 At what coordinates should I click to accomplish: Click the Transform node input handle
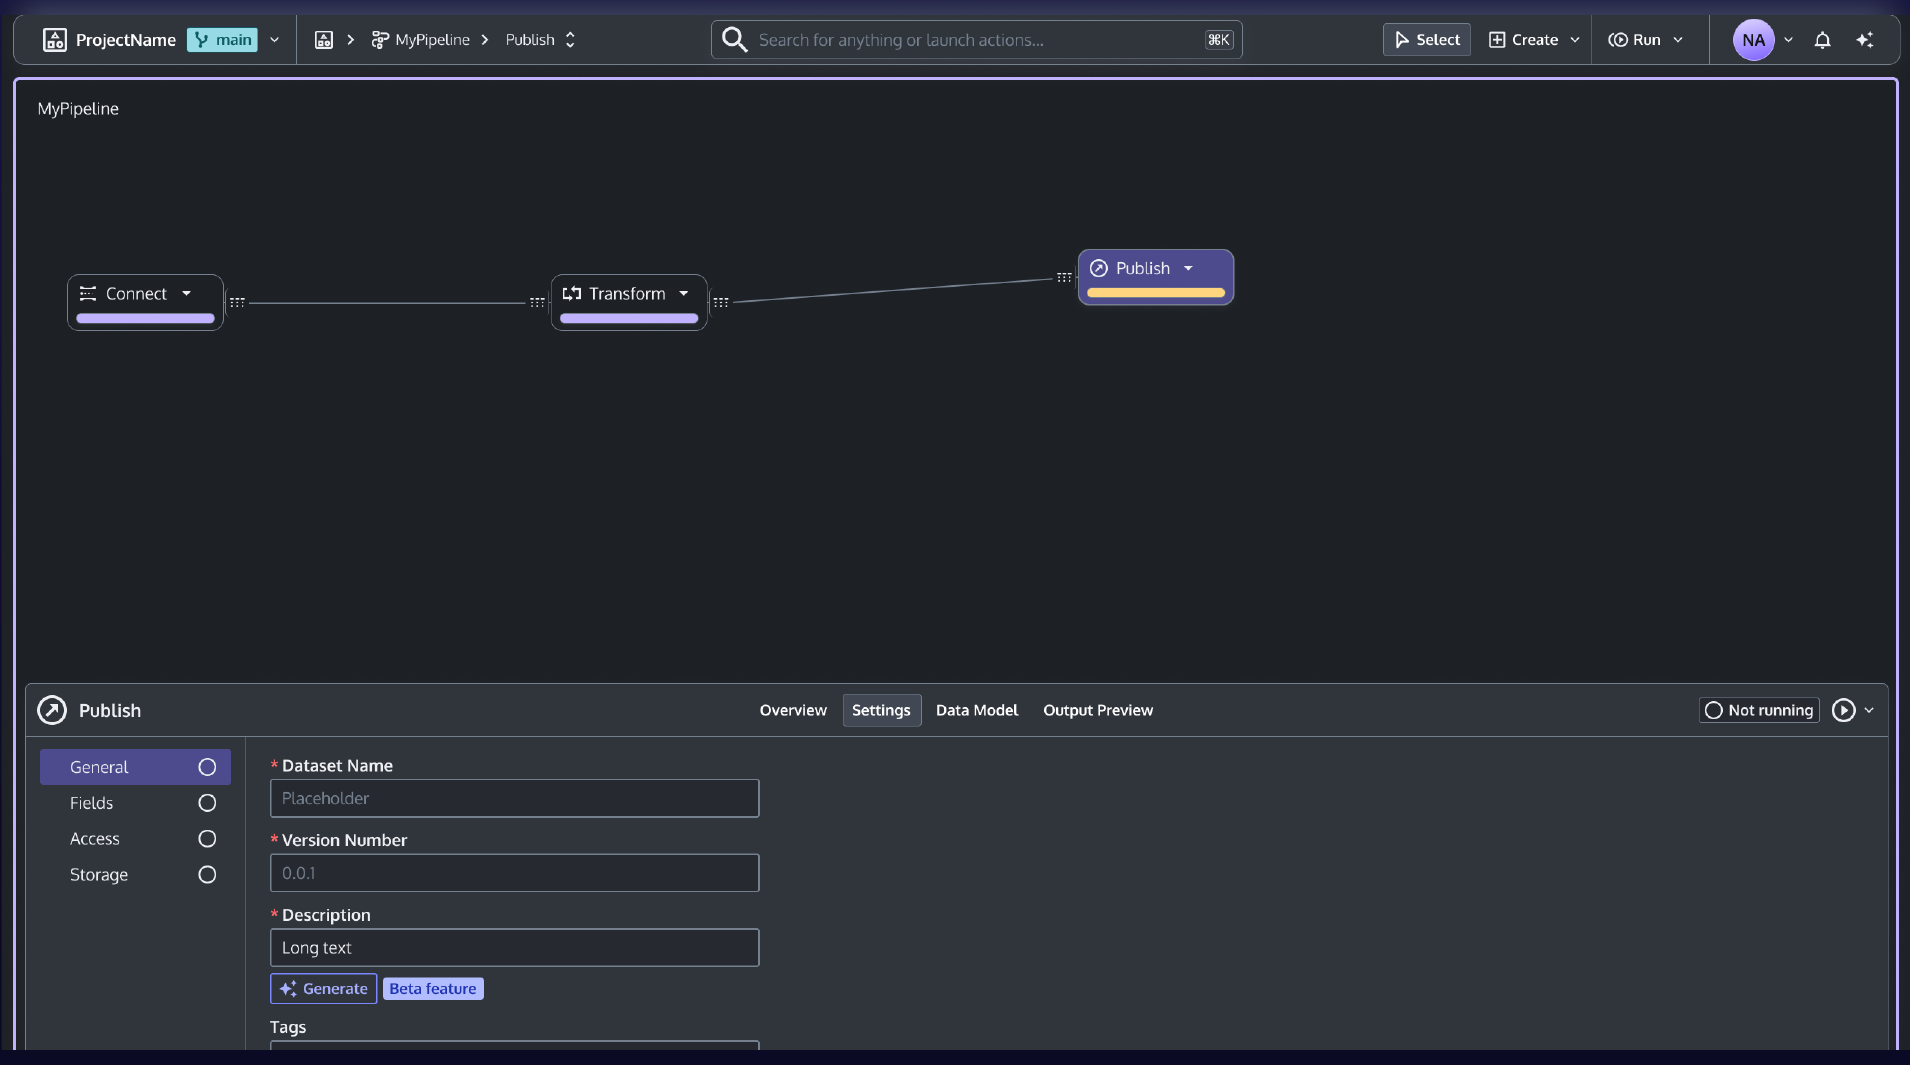pos(537,302)
